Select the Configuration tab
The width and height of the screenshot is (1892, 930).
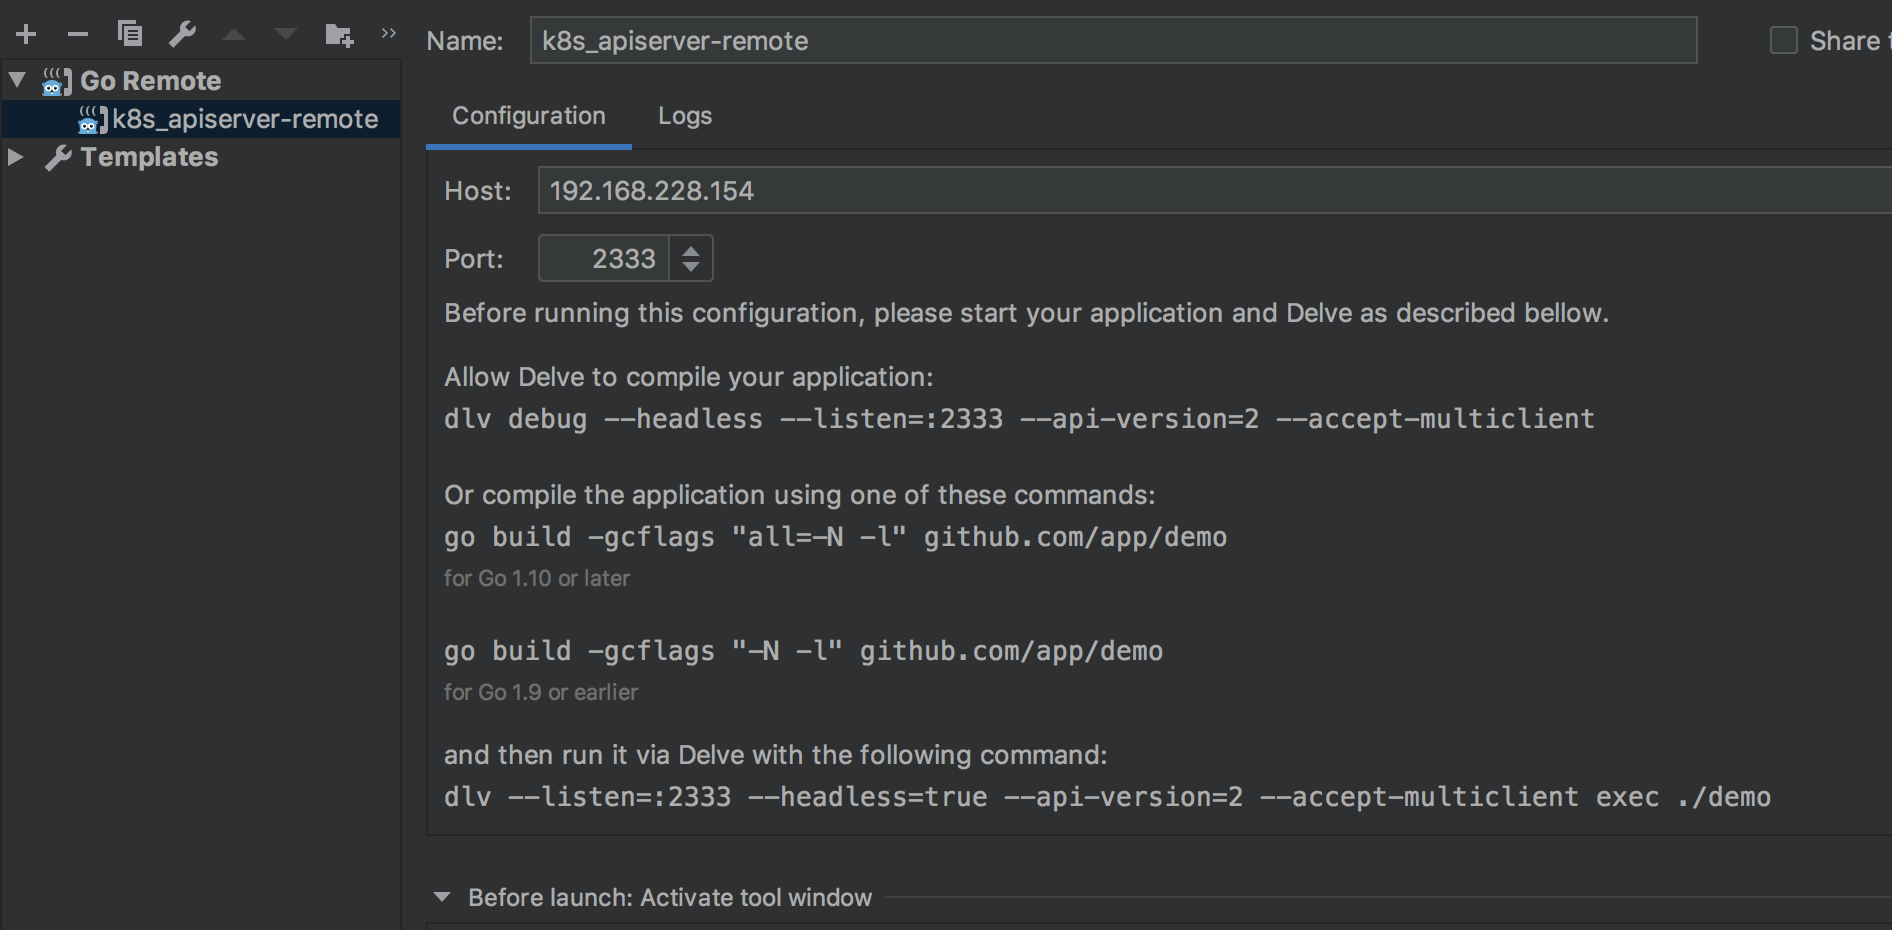point(529,116)
